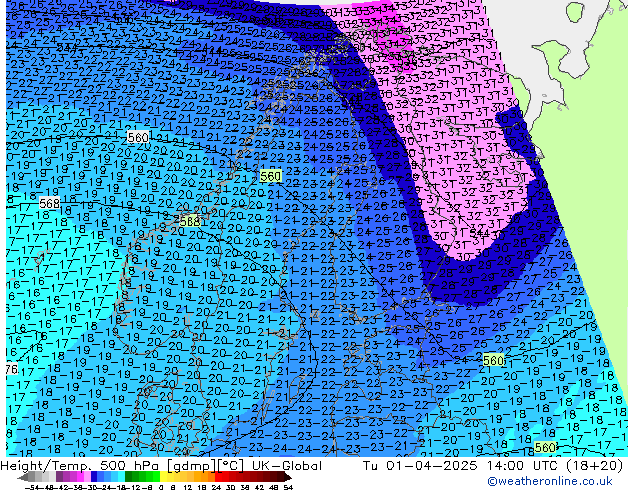The width and height of the screenshot is (634, 490).
Task: Select the date '01-04-2025'
Action: [x=432, y=466]
